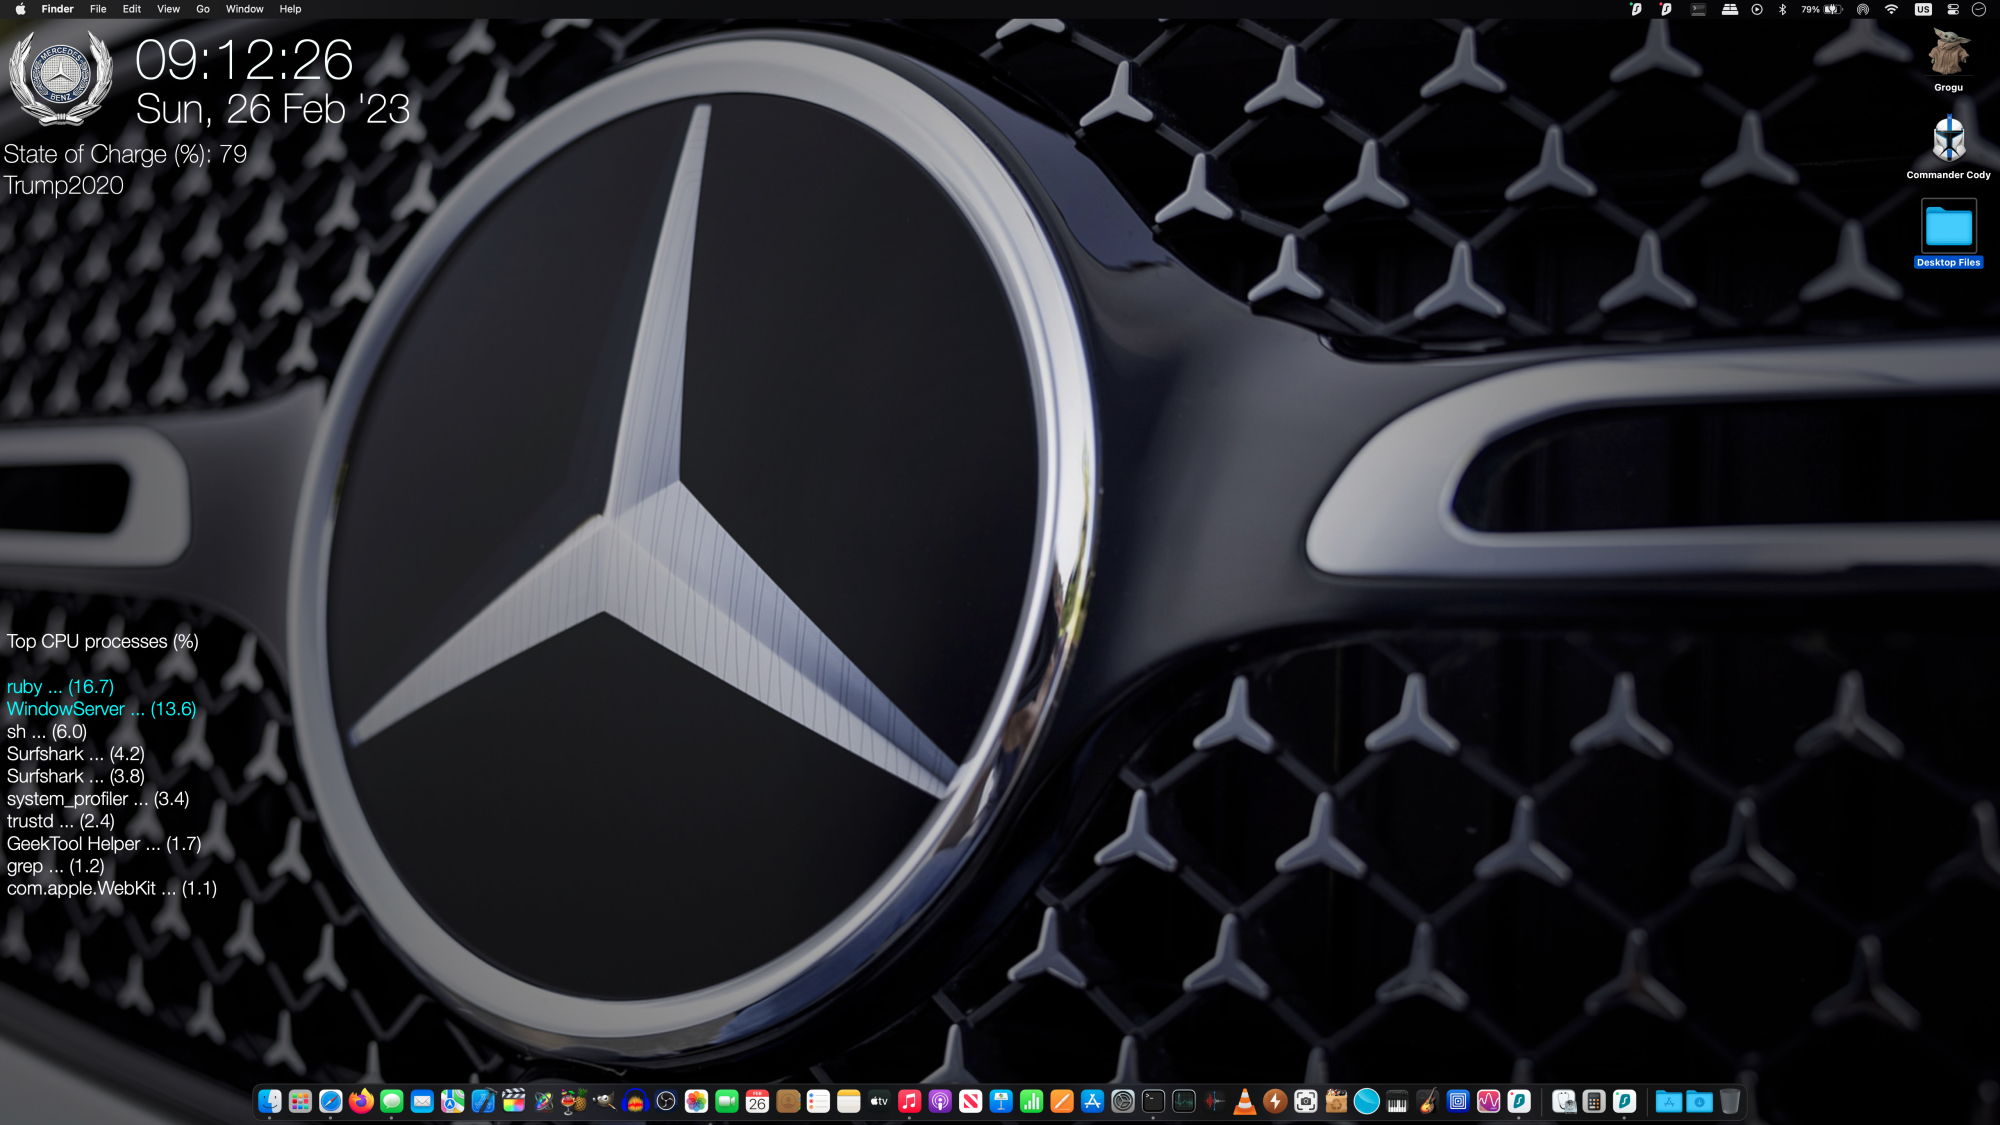Open the Apple menu
This screenshot has height=1125, width=2000.
[20, 9]
